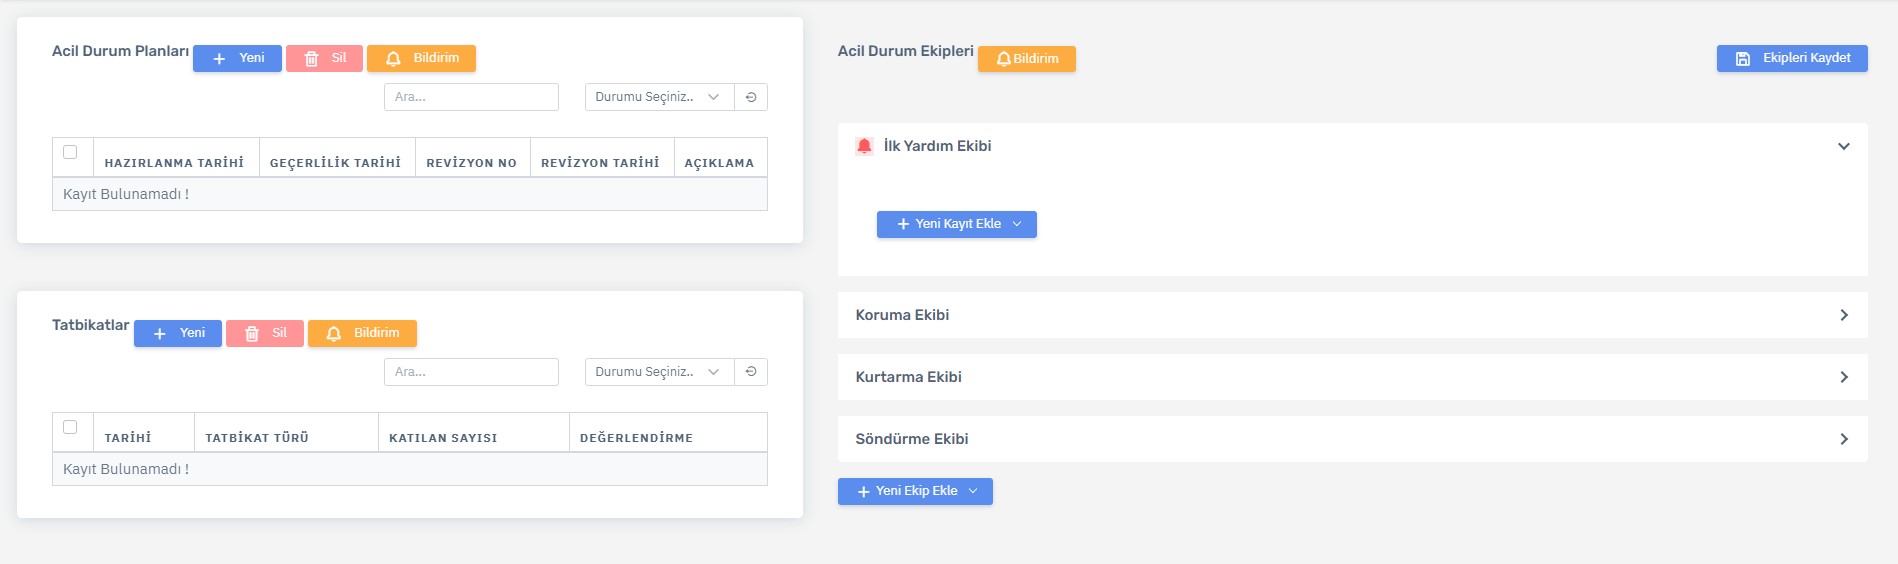Expand the Koruma Ekibi section

(1843, 315)
